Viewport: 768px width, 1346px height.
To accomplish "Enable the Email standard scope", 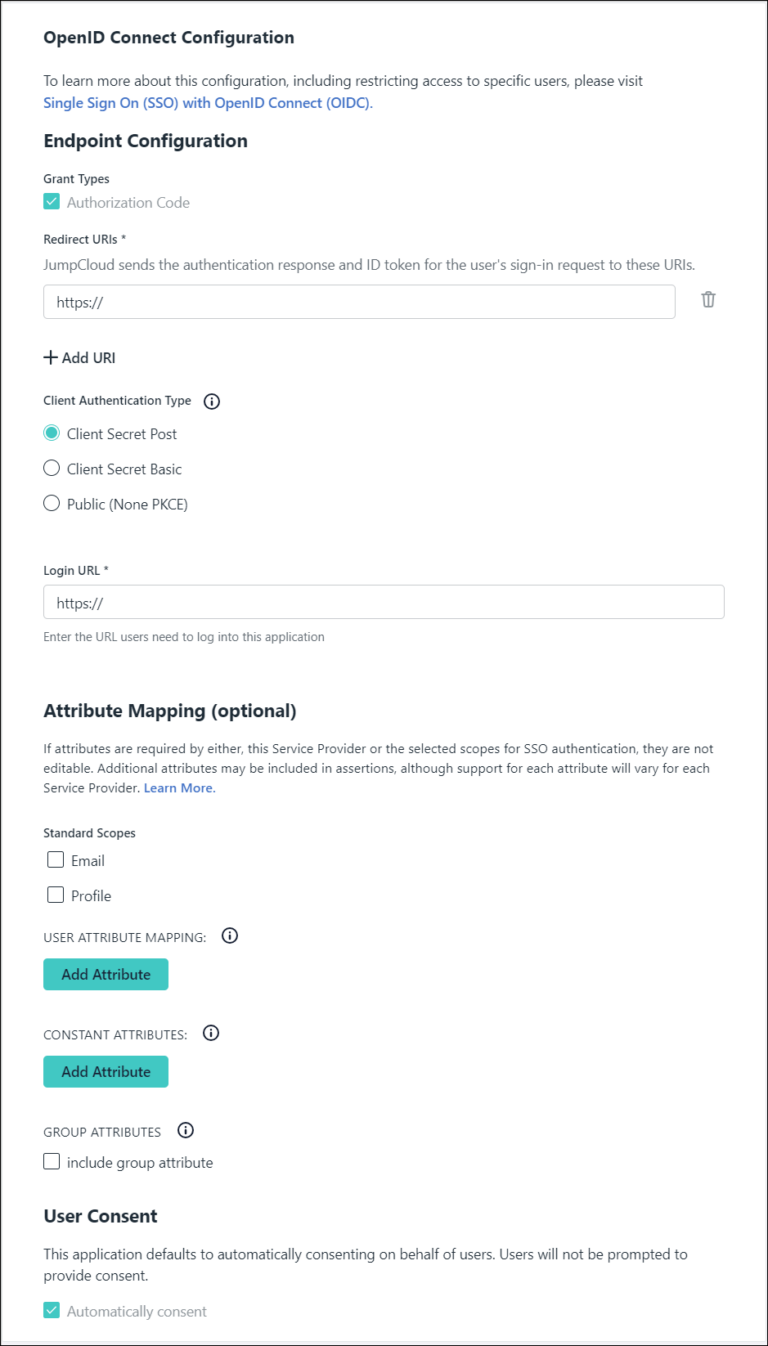I will click(x=55, y=859).
